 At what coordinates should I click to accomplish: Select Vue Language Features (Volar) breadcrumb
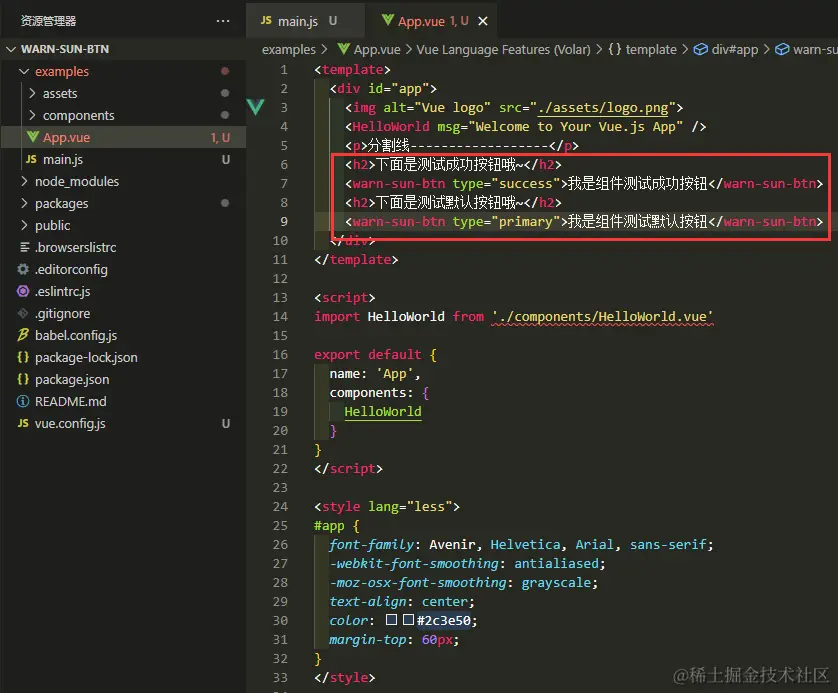click(503, 50)
